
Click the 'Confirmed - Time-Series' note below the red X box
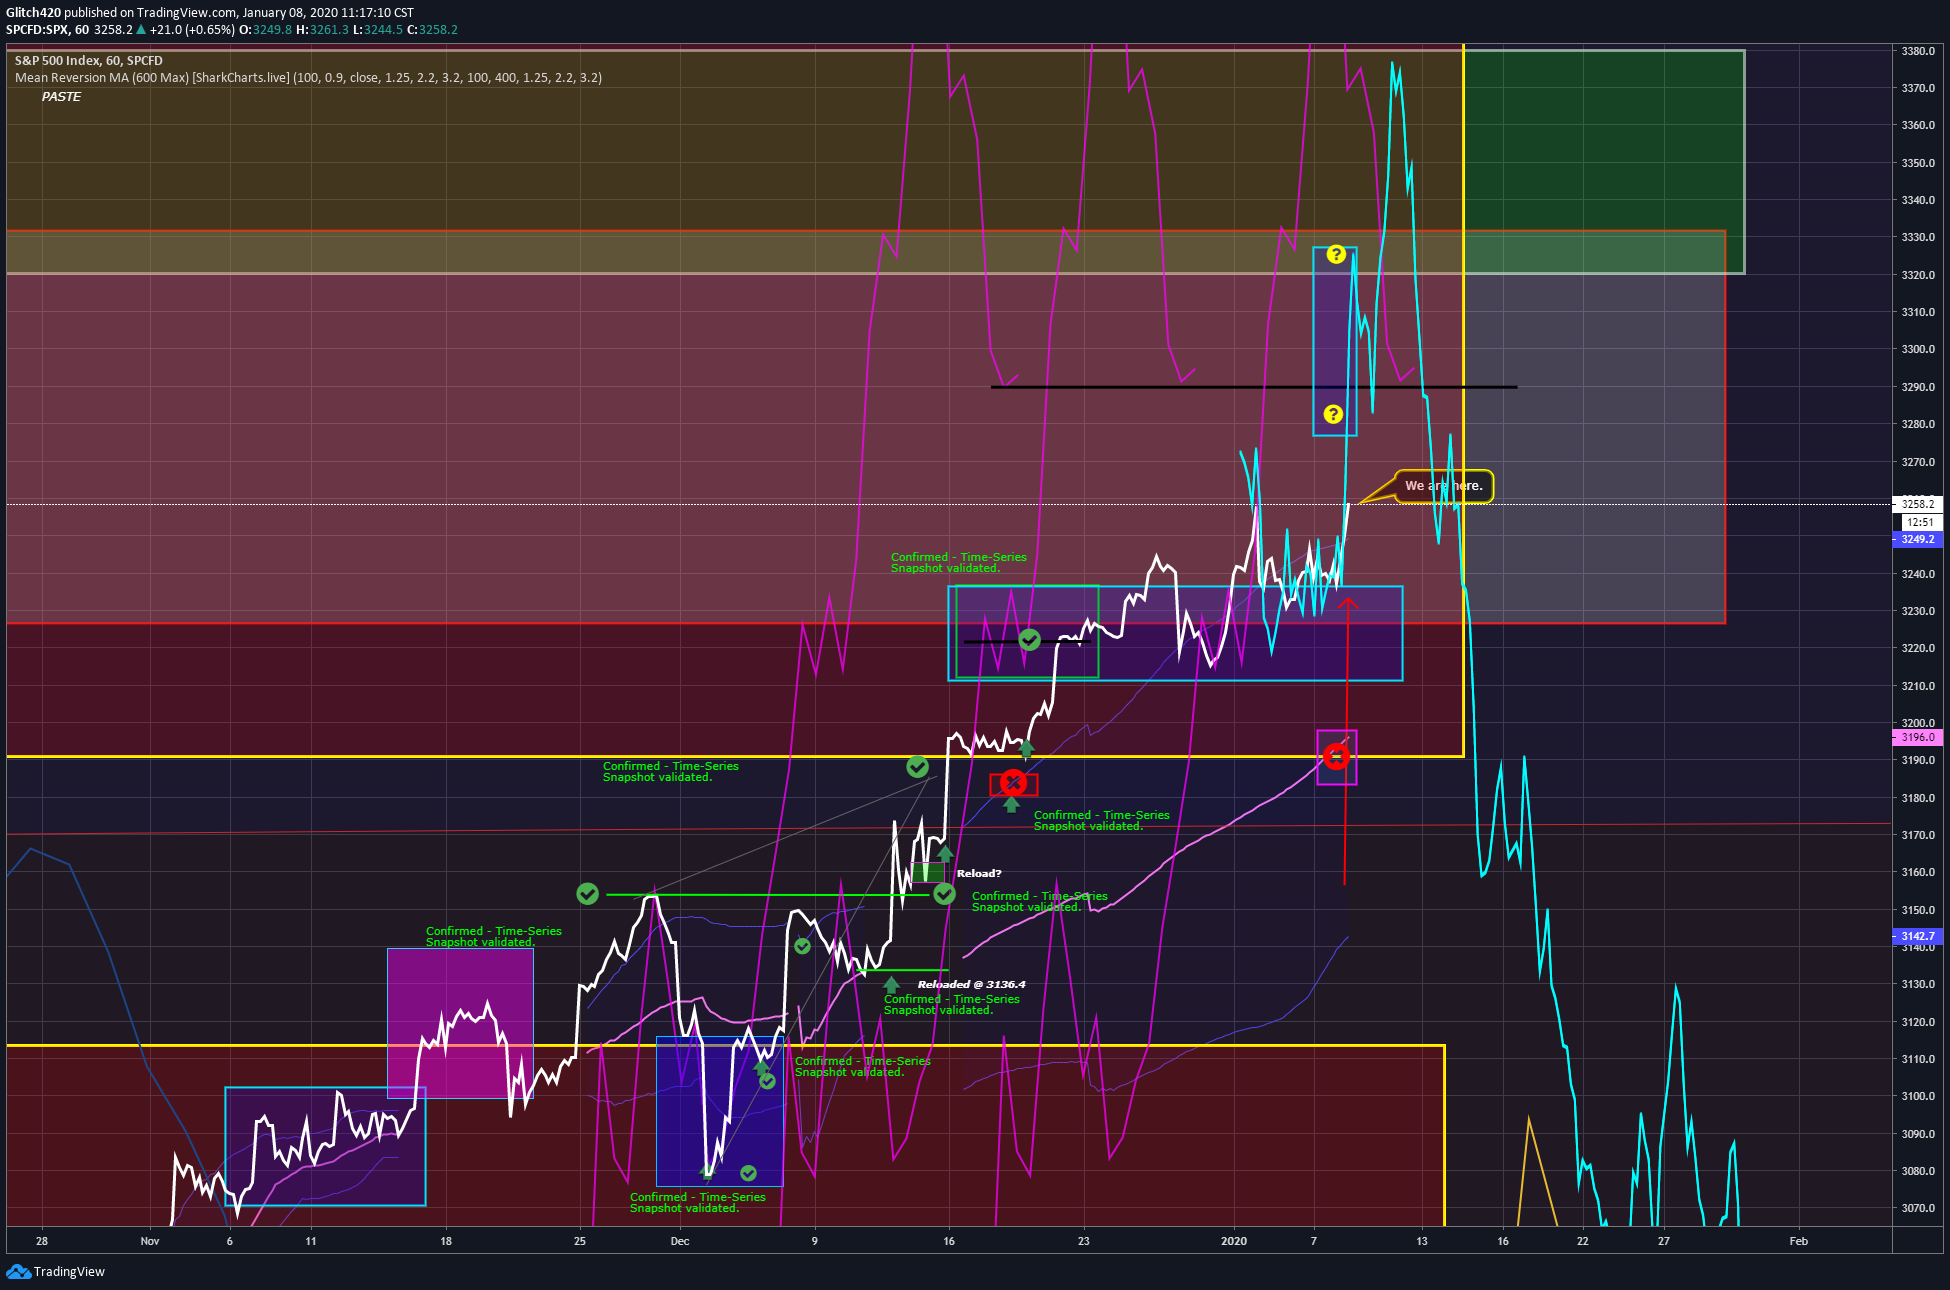[x=1102, y=820]
